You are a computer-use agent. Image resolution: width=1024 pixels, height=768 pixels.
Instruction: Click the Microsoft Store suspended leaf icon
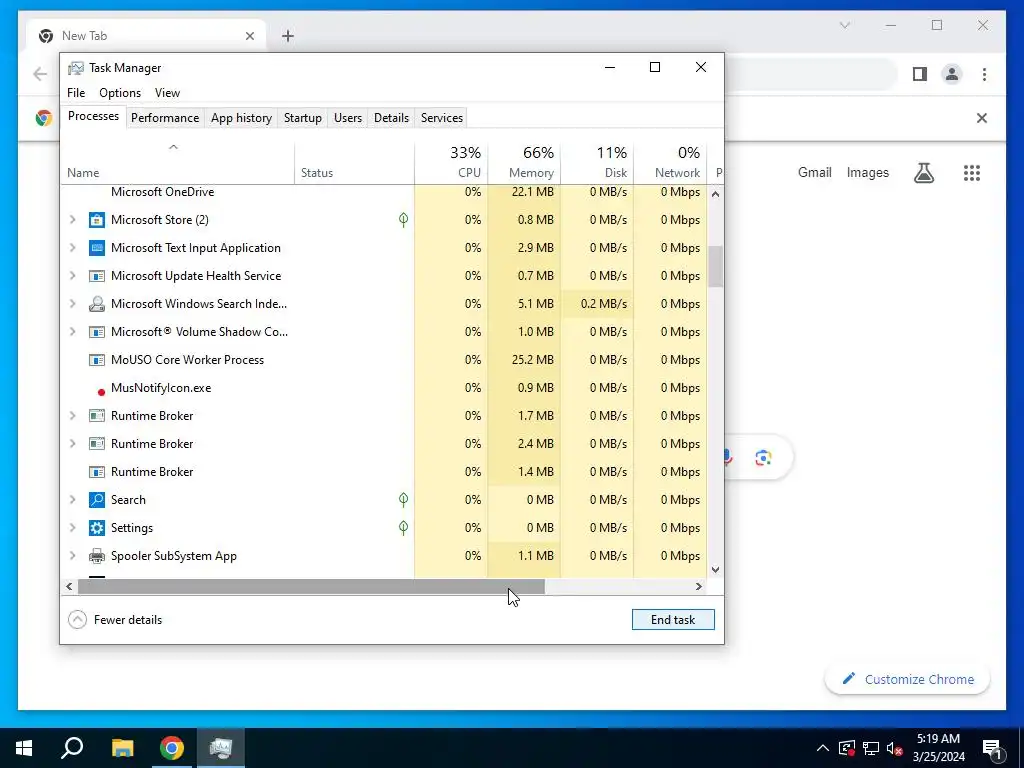(404, 220)
